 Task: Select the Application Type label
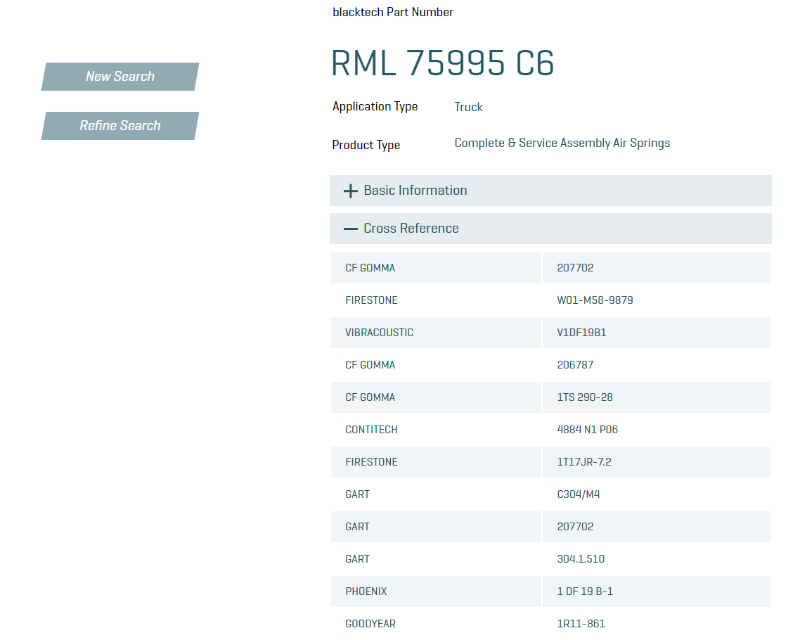coord(375,106)
